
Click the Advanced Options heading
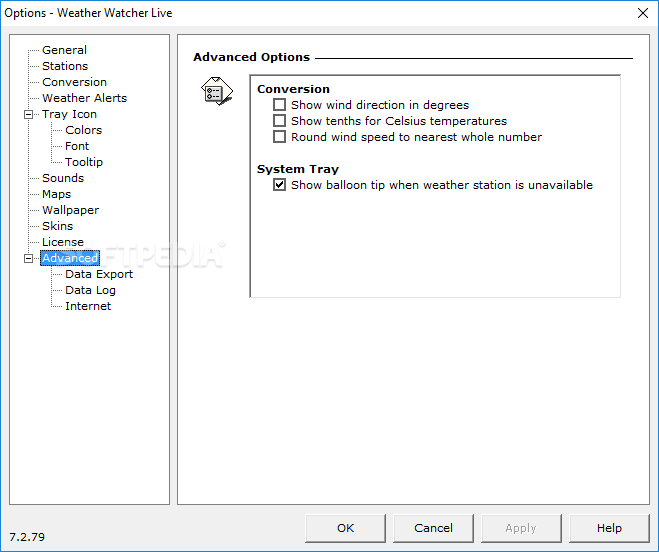coord(251,57)
